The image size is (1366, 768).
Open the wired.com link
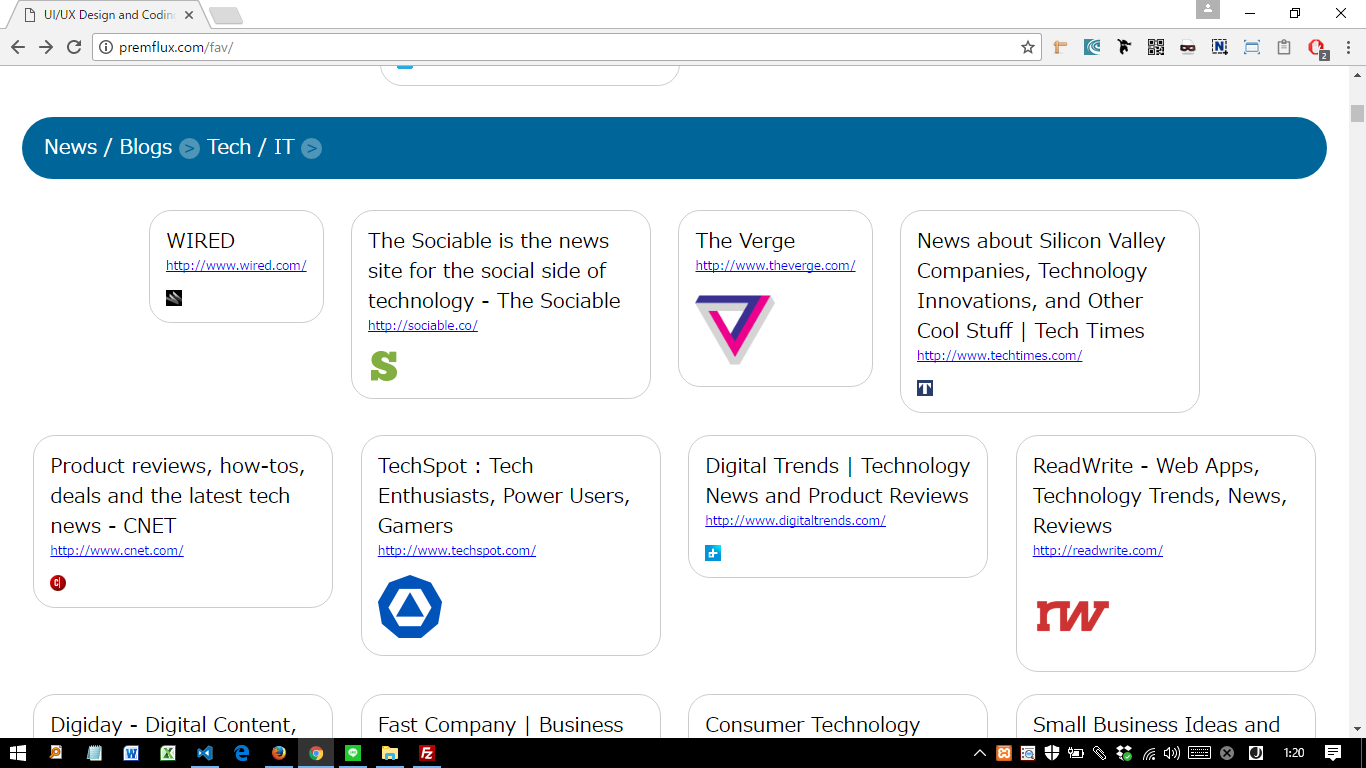(x=236, y=265)
